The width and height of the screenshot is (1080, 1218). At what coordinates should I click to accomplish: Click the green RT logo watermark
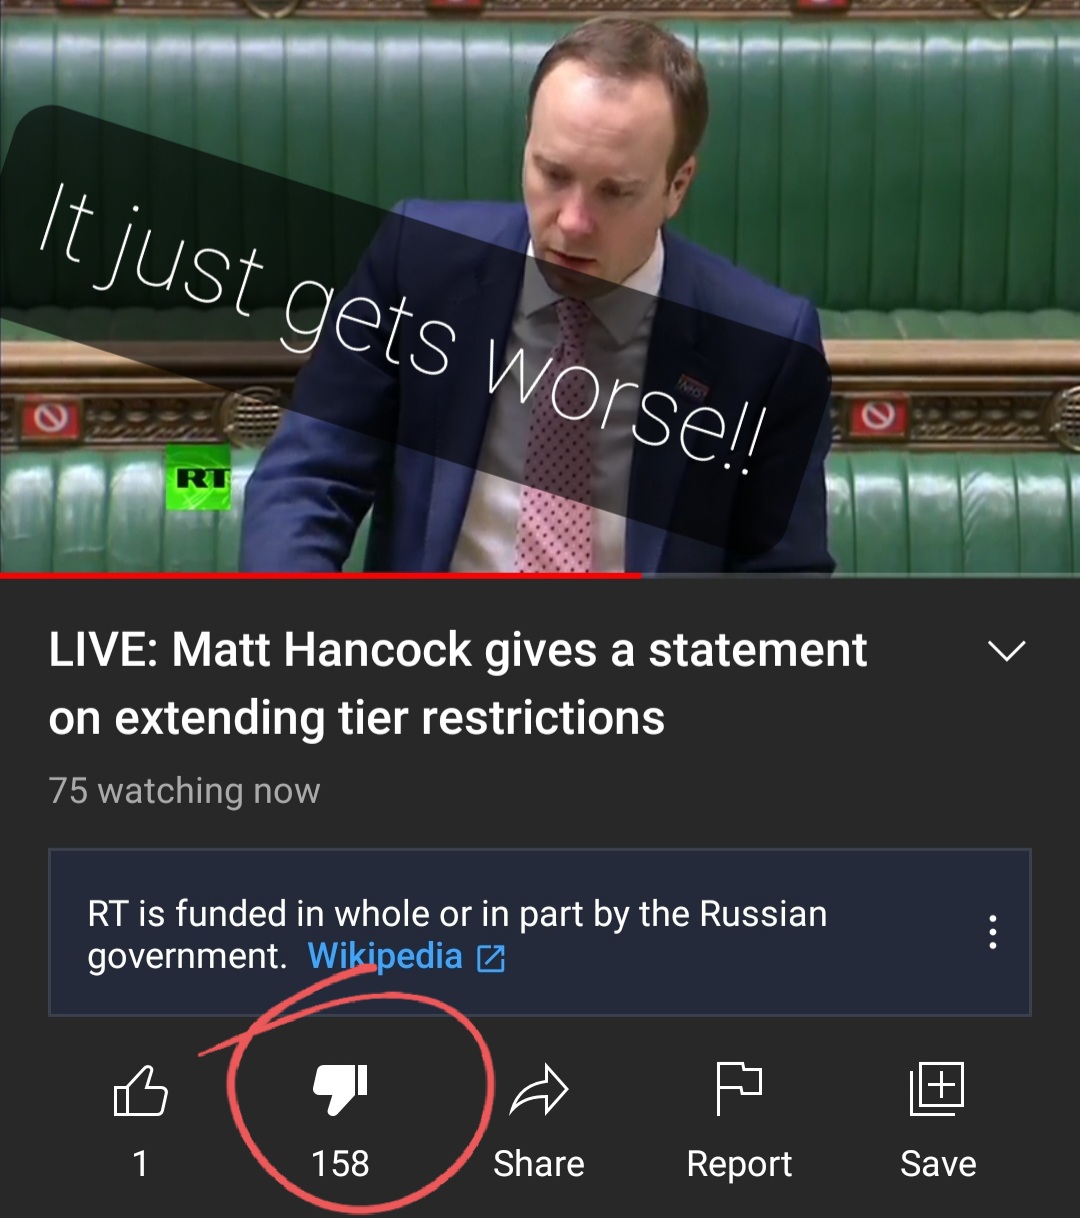tap(199, 478)
